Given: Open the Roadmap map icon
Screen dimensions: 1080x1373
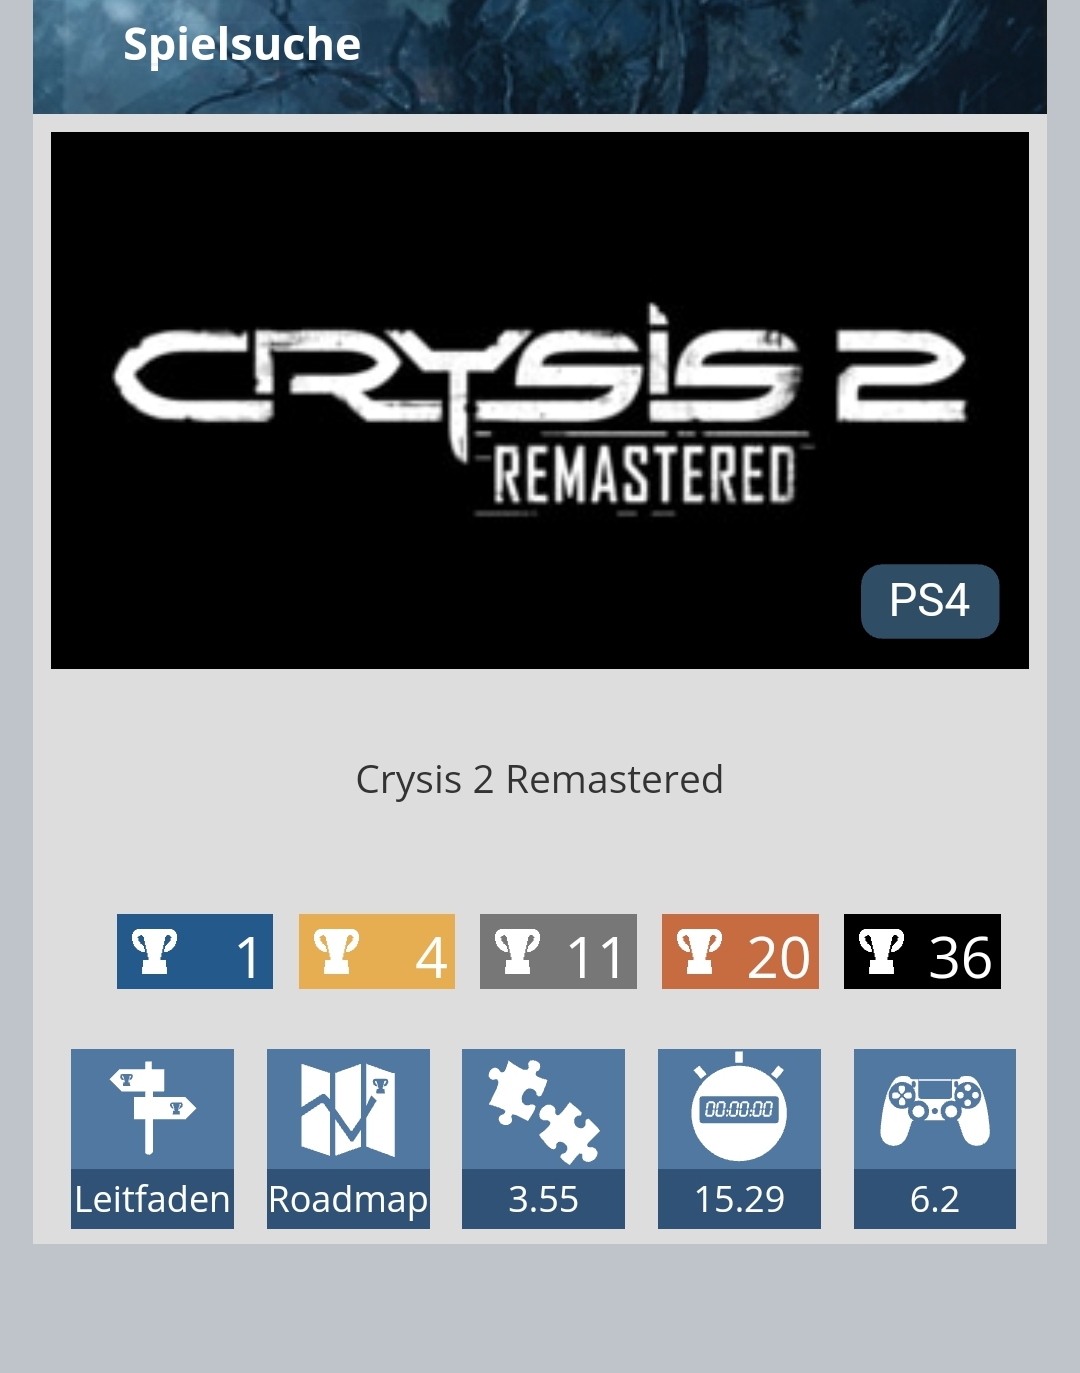Looking at the screenshot, I should click(x=348, y=1109).
